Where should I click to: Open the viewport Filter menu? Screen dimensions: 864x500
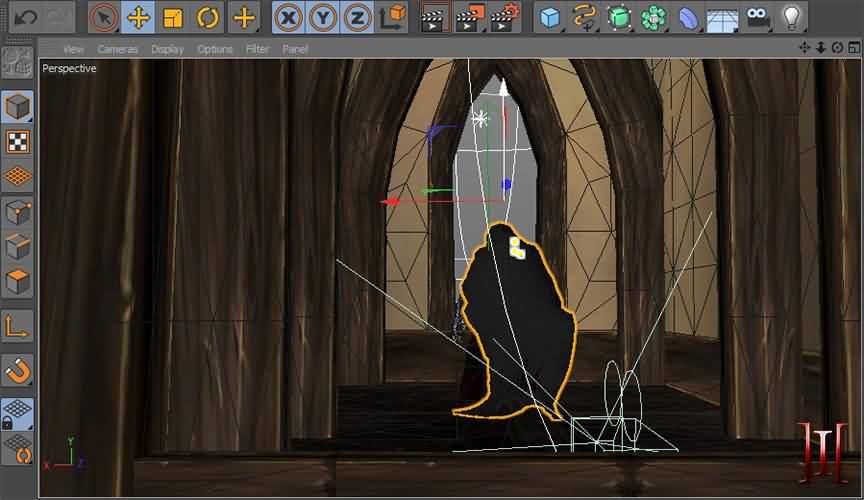(x=257, y=49)
